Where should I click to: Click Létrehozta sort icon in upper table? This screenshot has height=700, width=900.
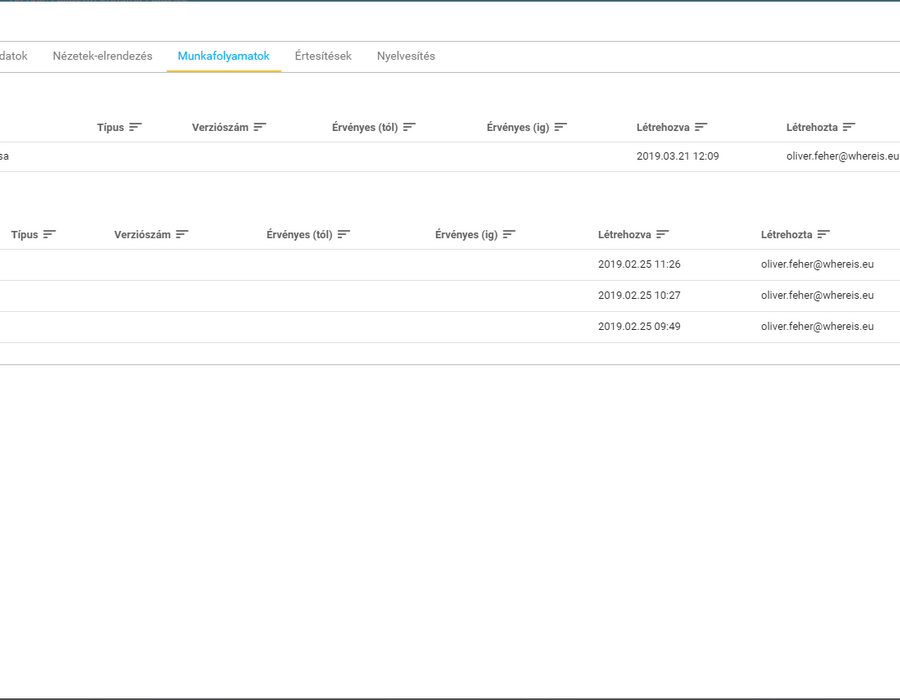coord(849,127)
